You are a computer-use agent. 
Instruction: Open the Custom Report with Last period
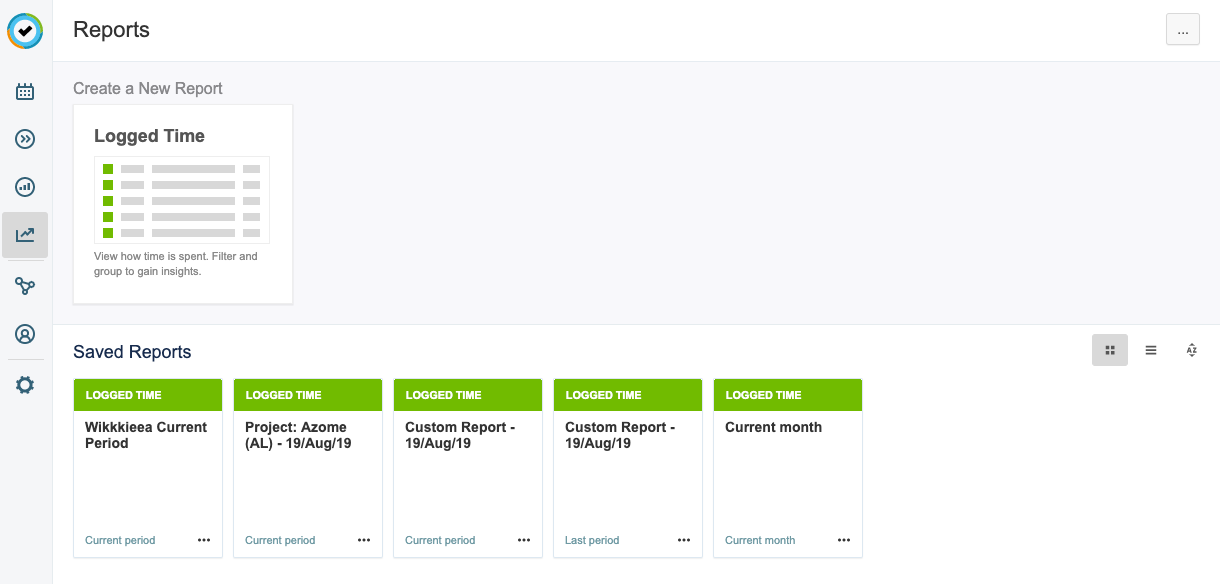pos(627,468)
